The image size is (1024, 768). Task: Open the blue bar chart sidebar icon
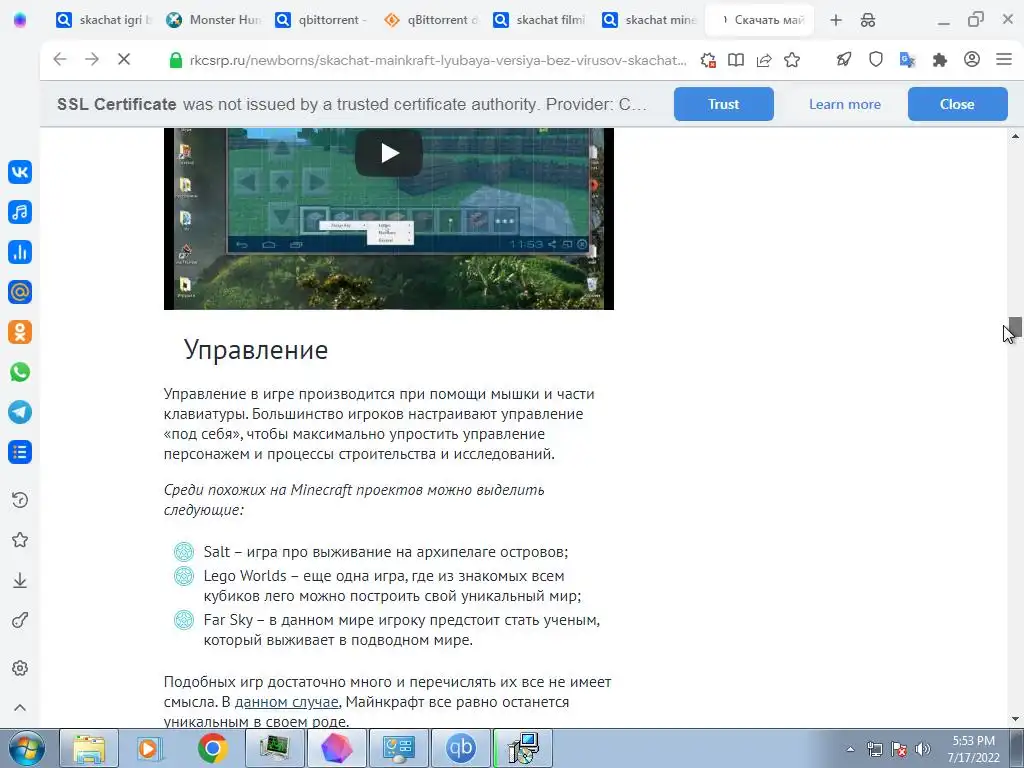[x=20, y=252]
